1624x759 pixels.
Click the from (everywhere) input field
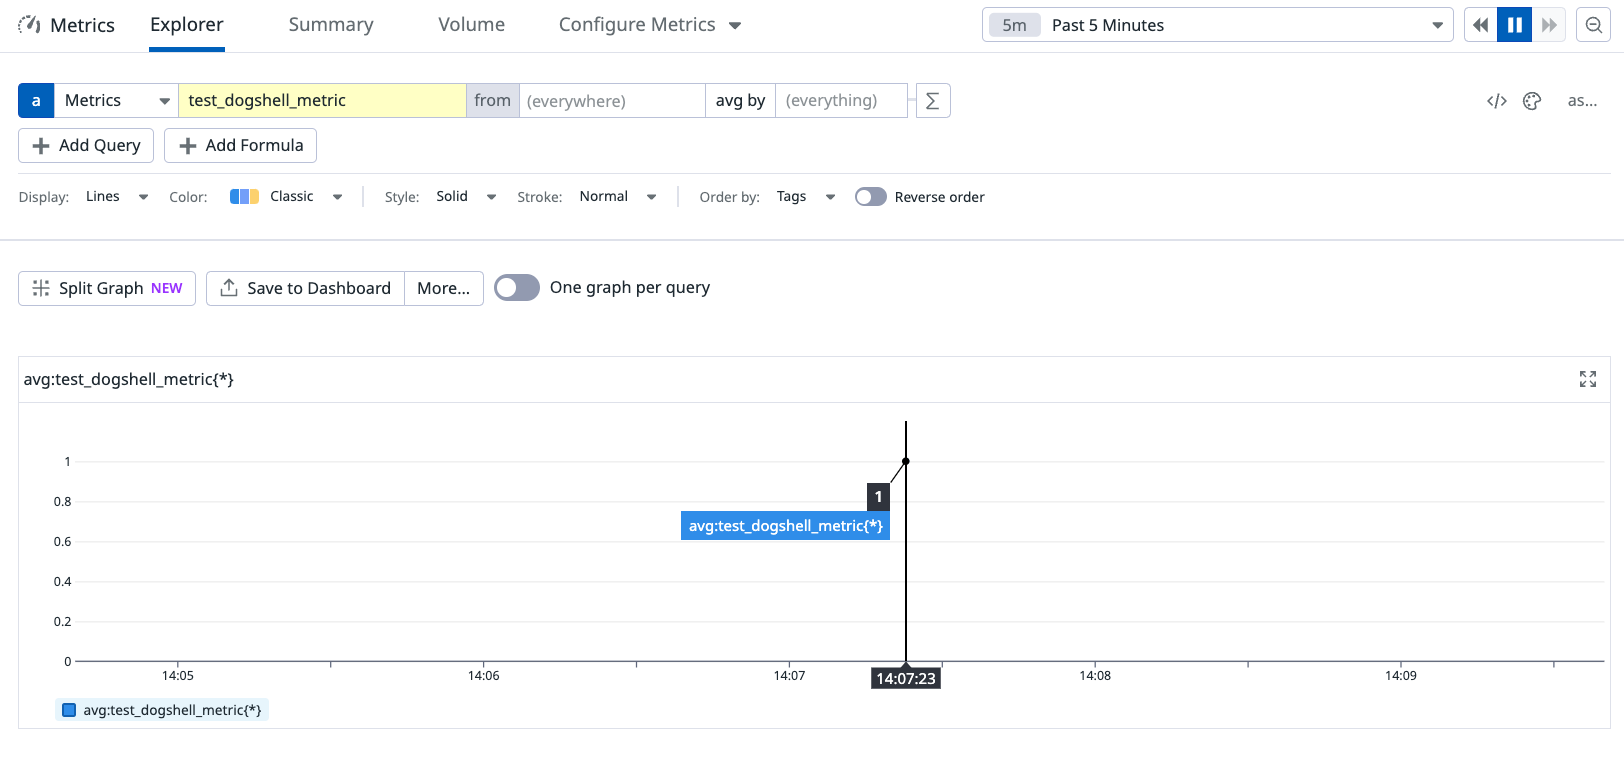click(x=611, y=101)
